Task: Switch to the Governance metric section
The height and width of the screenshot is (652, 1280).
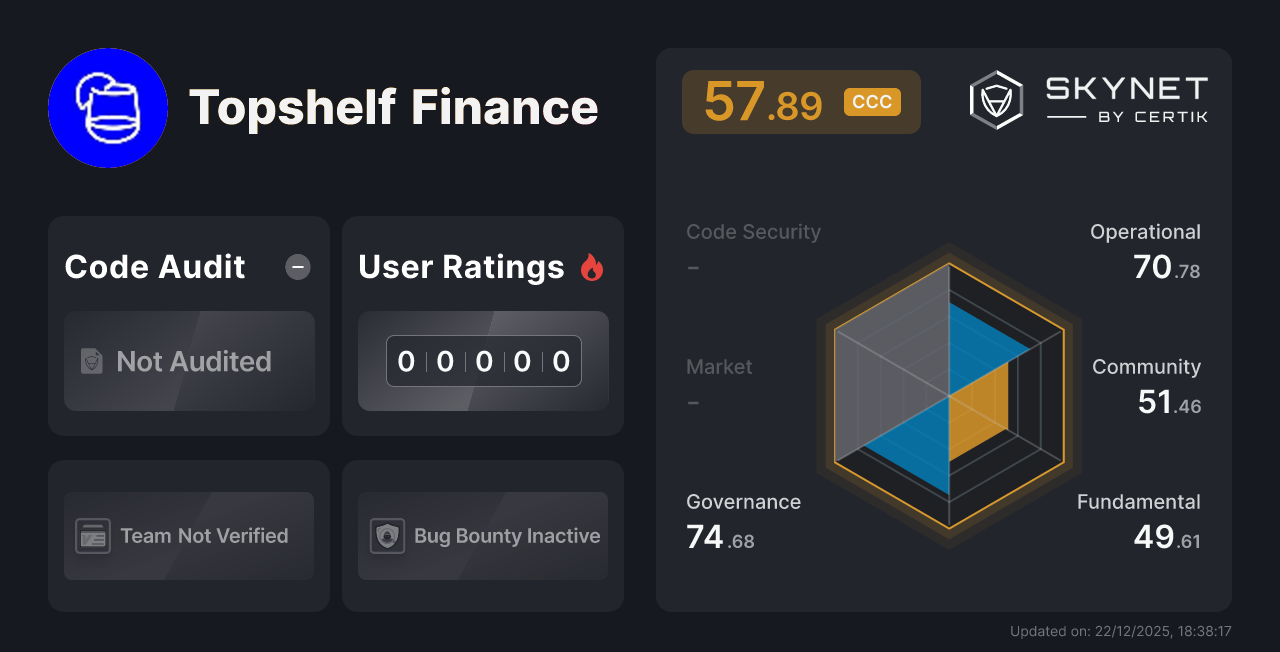Action: (742, 501)
